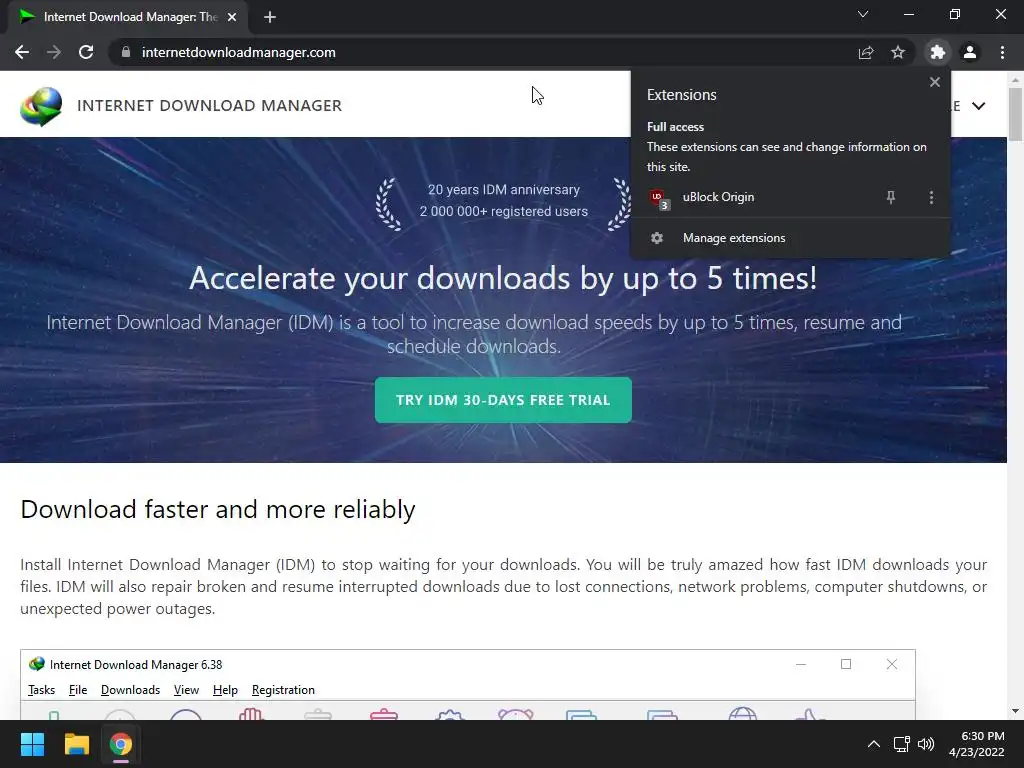Click Tasks in the IDM screenshot image
The width and height of the screenshot is (1024, 768).
coord(41,690)
